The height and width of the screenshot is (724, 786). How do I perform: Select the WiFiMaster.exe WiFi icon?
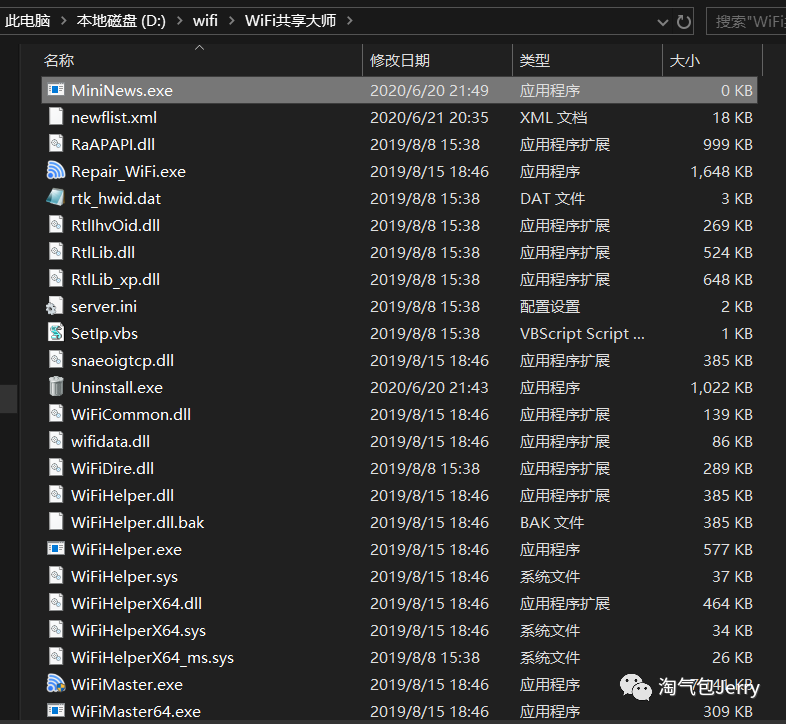point(56,683)
